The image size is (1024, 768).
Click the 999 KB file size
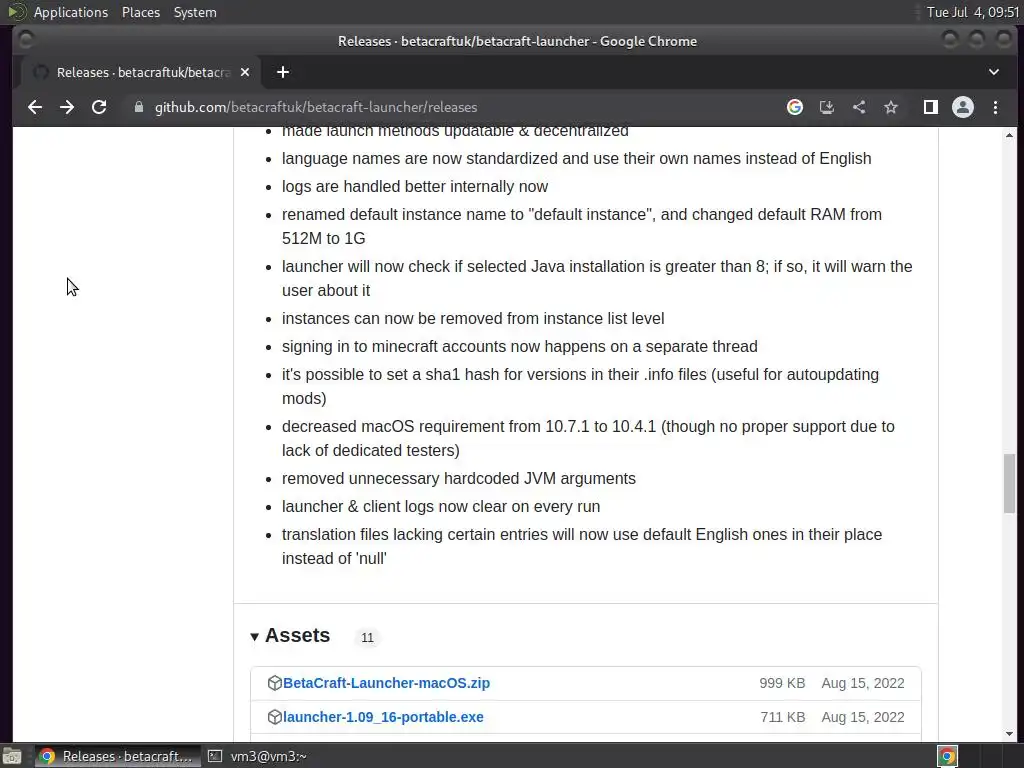pos(782,683)
